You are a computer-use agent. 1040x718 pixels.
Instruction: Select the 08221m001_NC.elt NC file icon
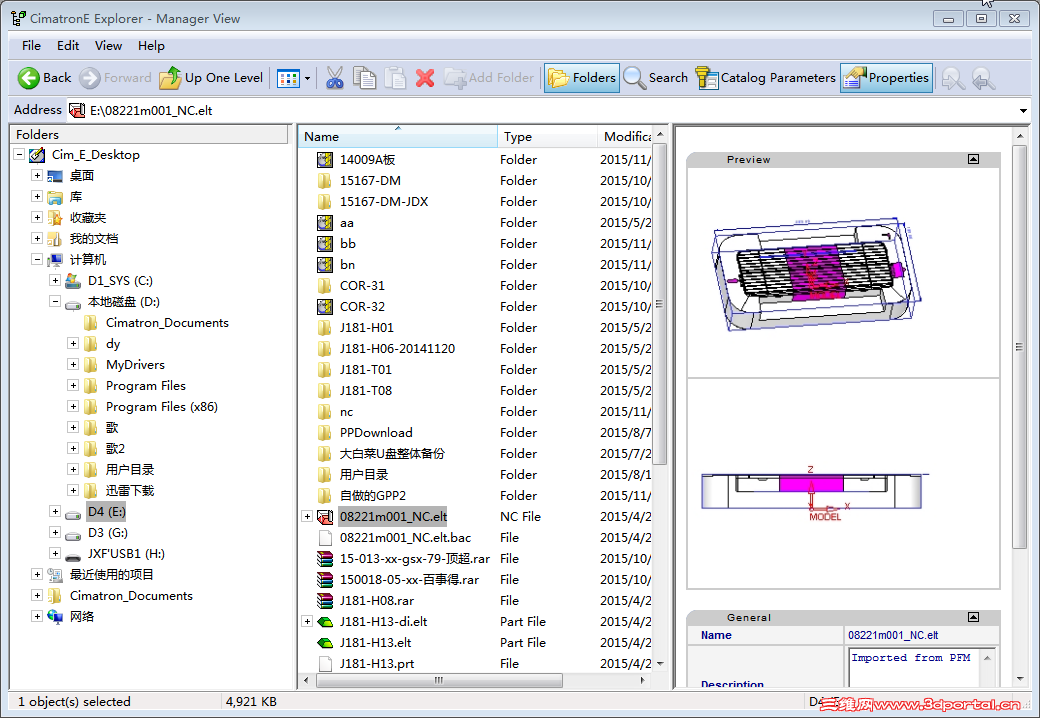(324, 516)
